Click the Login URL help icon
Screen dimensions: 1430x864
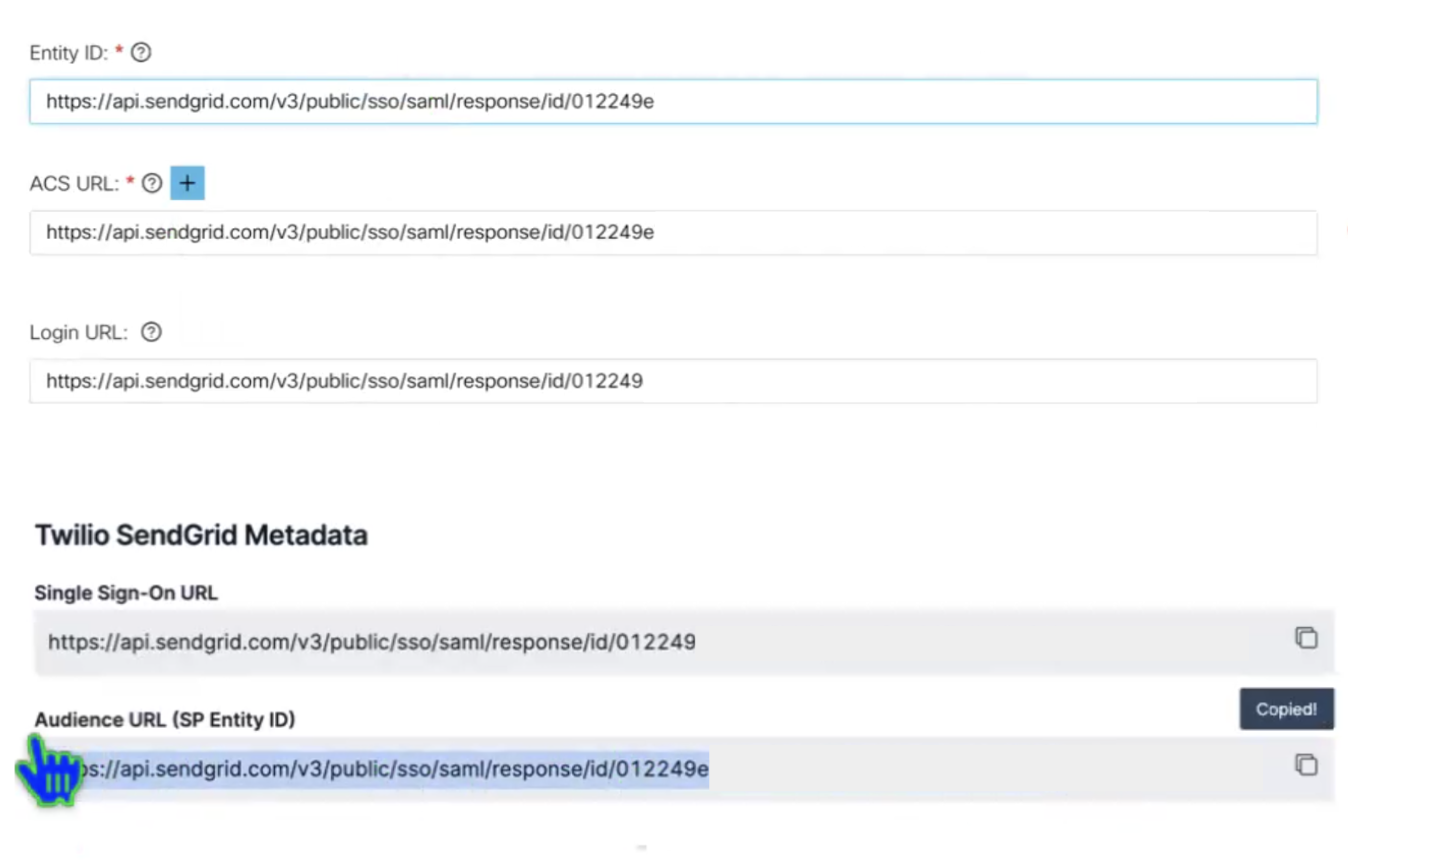click(x=151, y=332)
